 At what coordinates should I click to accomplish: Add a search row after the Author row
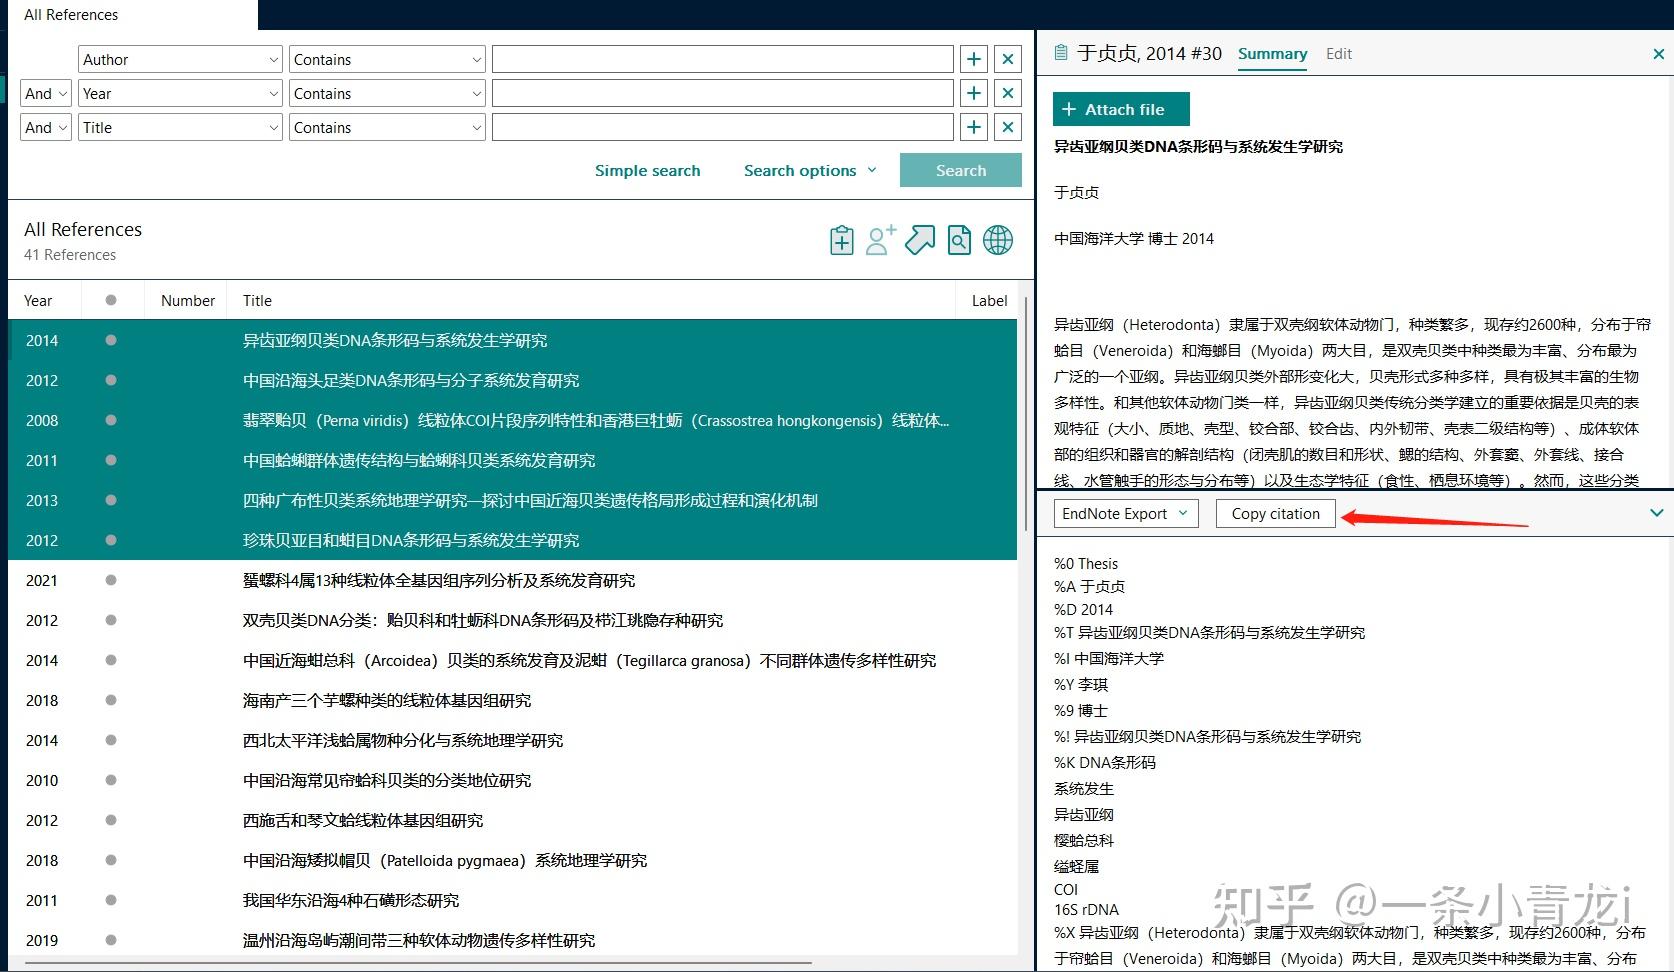(973, 60)
